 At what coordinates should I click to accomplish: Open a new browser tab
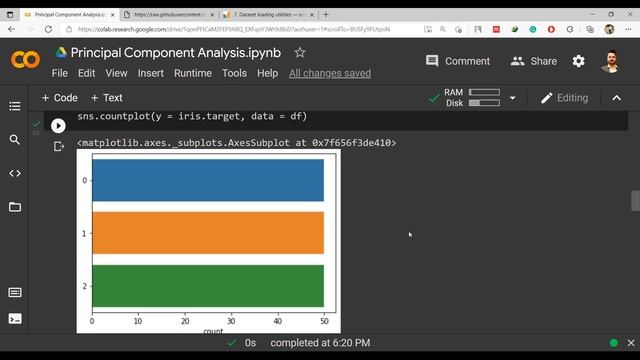326,15
